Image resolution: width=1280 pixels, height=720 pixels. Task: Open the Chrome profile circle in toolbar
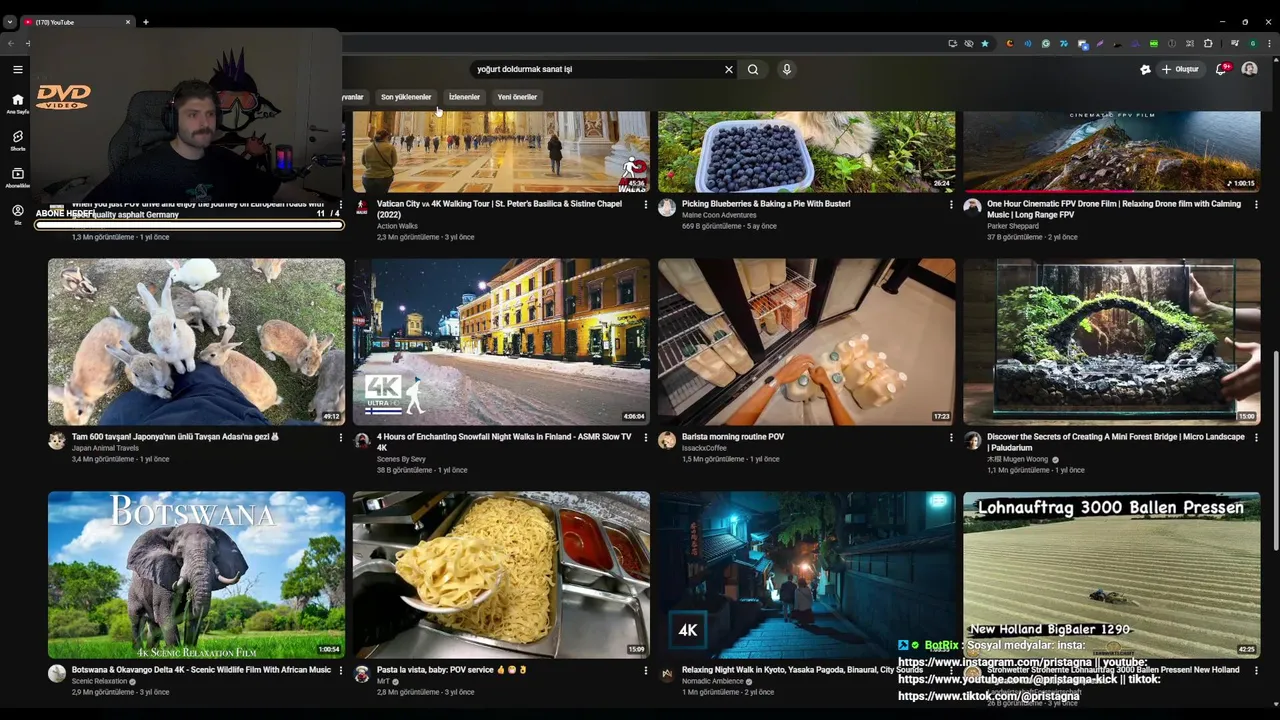(x=1253, y=43)
